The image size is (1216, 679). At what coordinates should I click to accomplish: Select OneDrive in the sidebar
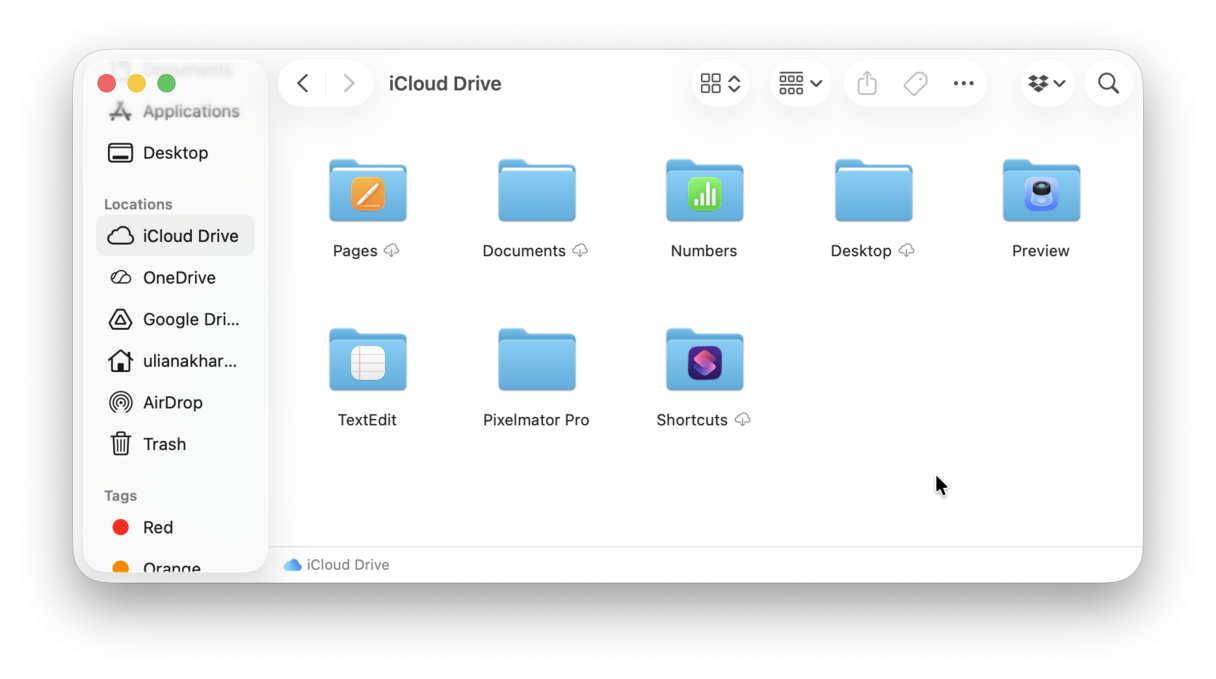pyautogui.click(x=176, y=277)
